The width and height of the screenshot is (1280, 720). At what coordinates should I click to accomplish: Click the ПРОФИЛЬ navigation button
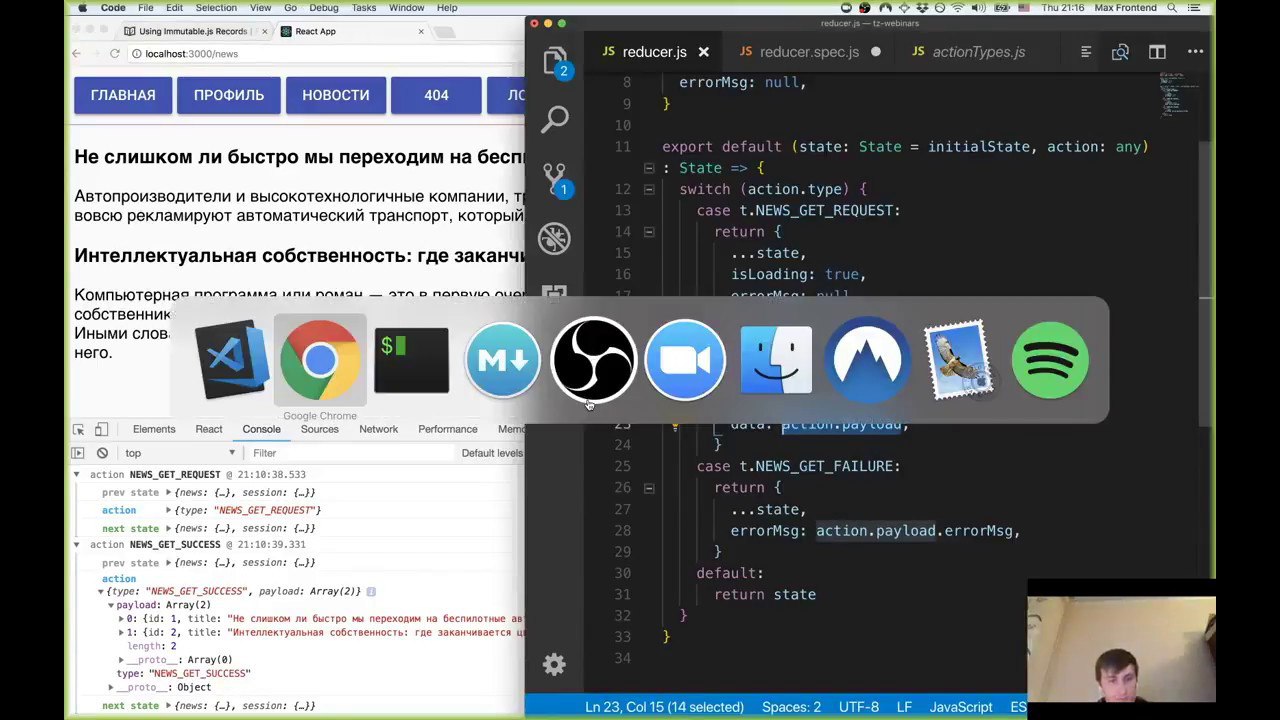pos(229,95)
